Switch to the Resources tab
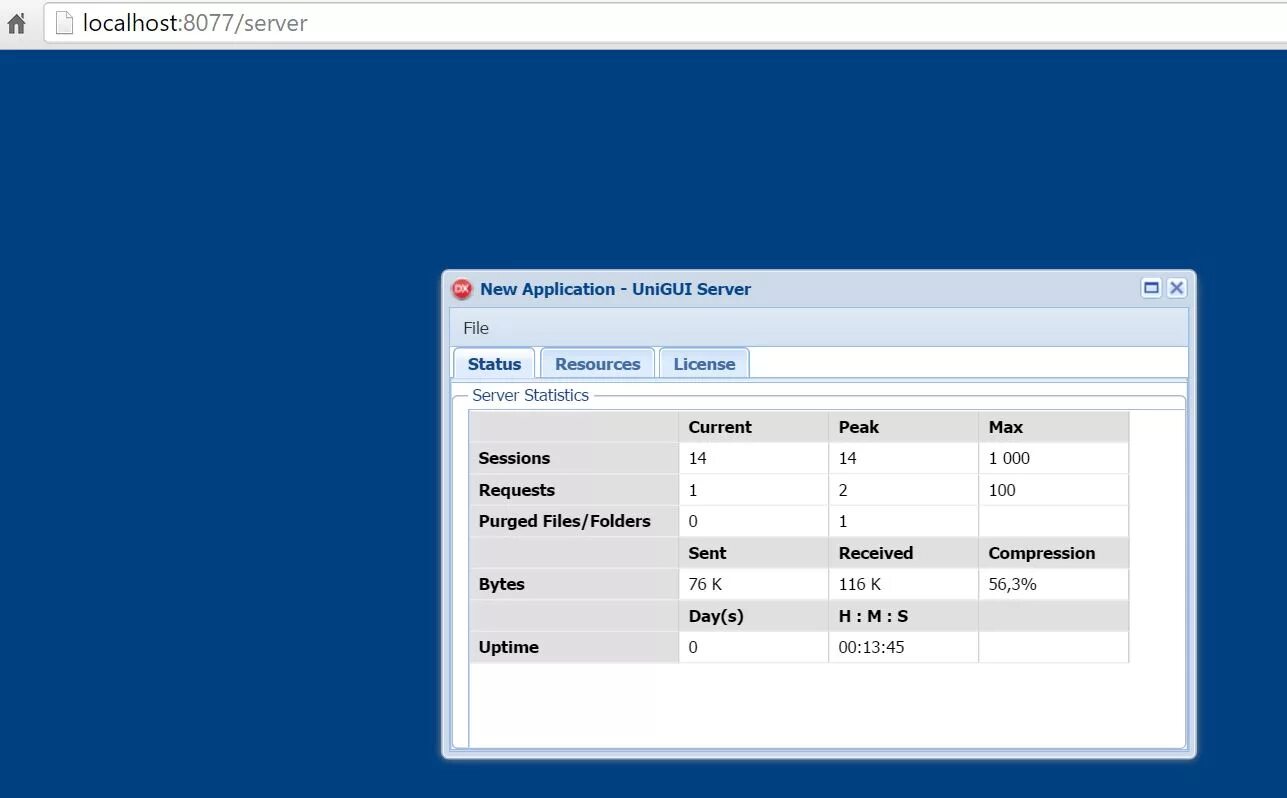Viewport: 1287px width, 798px height. pyautogui.click(x=597, y=364)
